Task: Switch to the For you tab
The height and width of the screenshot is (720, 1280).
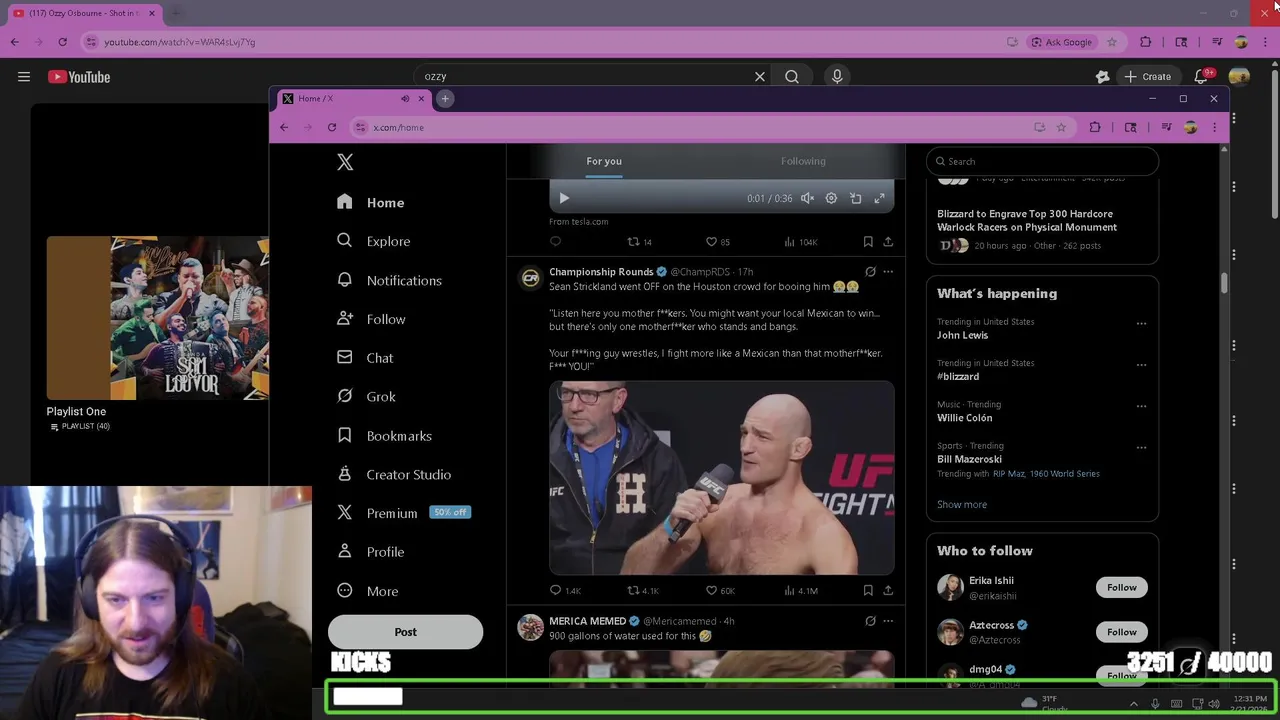Action: (x=604, y=161)
